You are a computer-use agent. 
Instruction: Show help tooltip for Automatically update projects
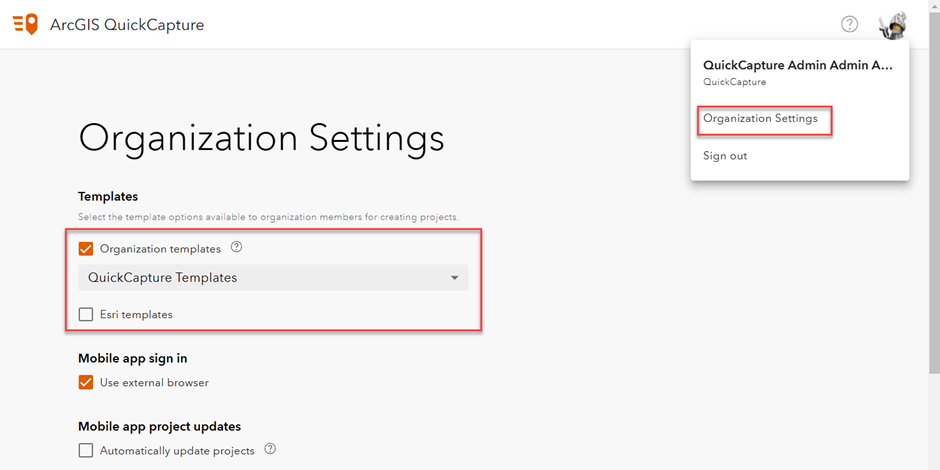(x=270, y=448)
